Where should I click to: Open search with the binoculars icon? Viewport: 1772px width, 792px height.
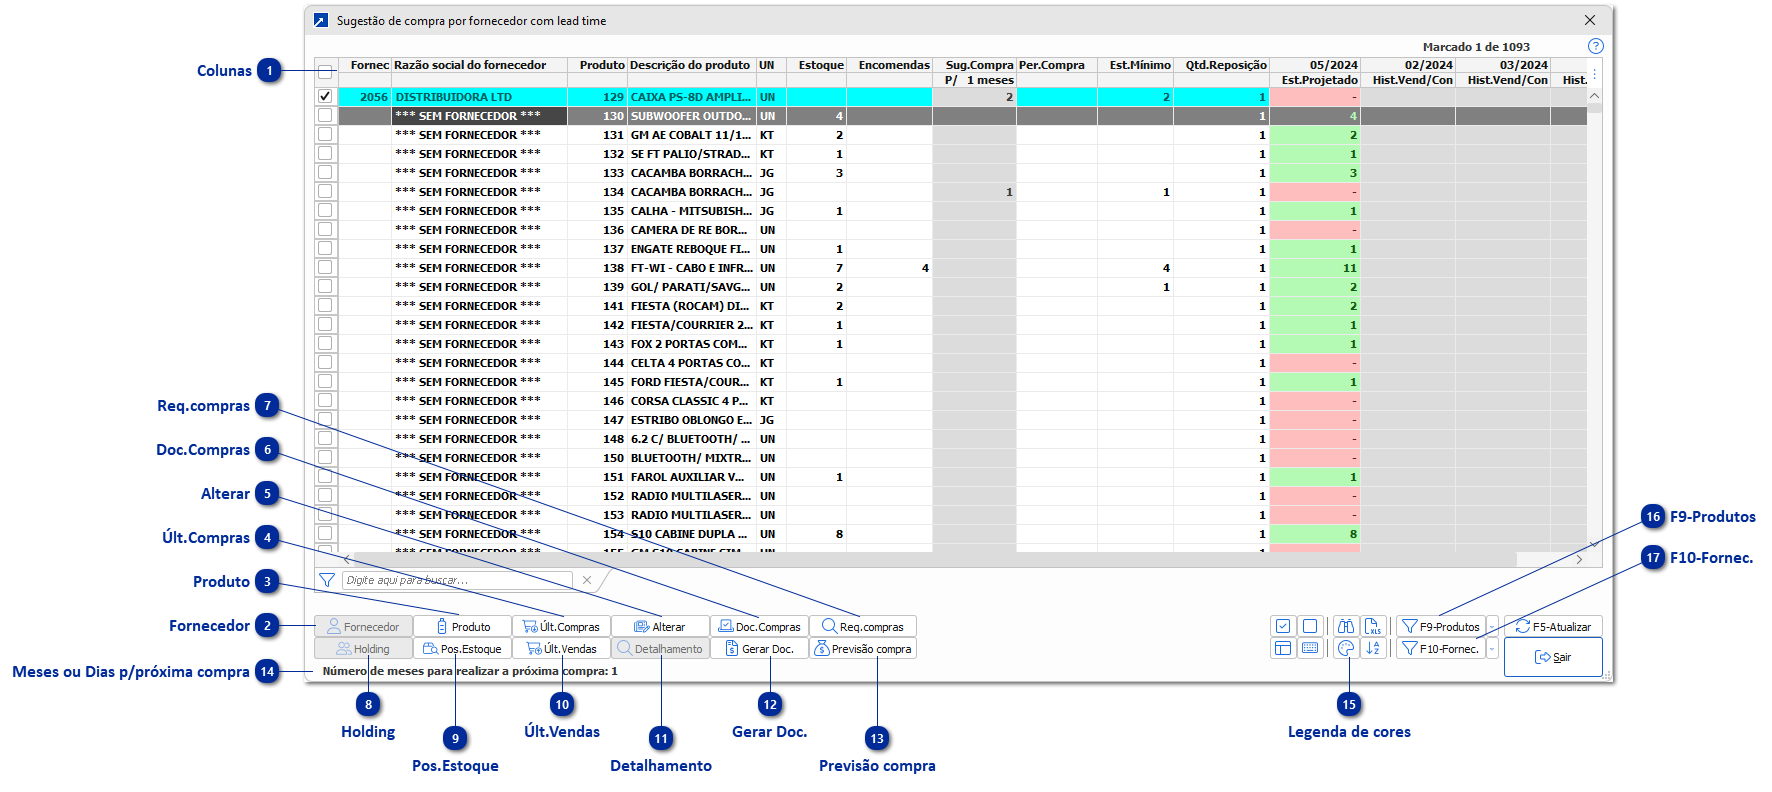[x=1346, y=626]
